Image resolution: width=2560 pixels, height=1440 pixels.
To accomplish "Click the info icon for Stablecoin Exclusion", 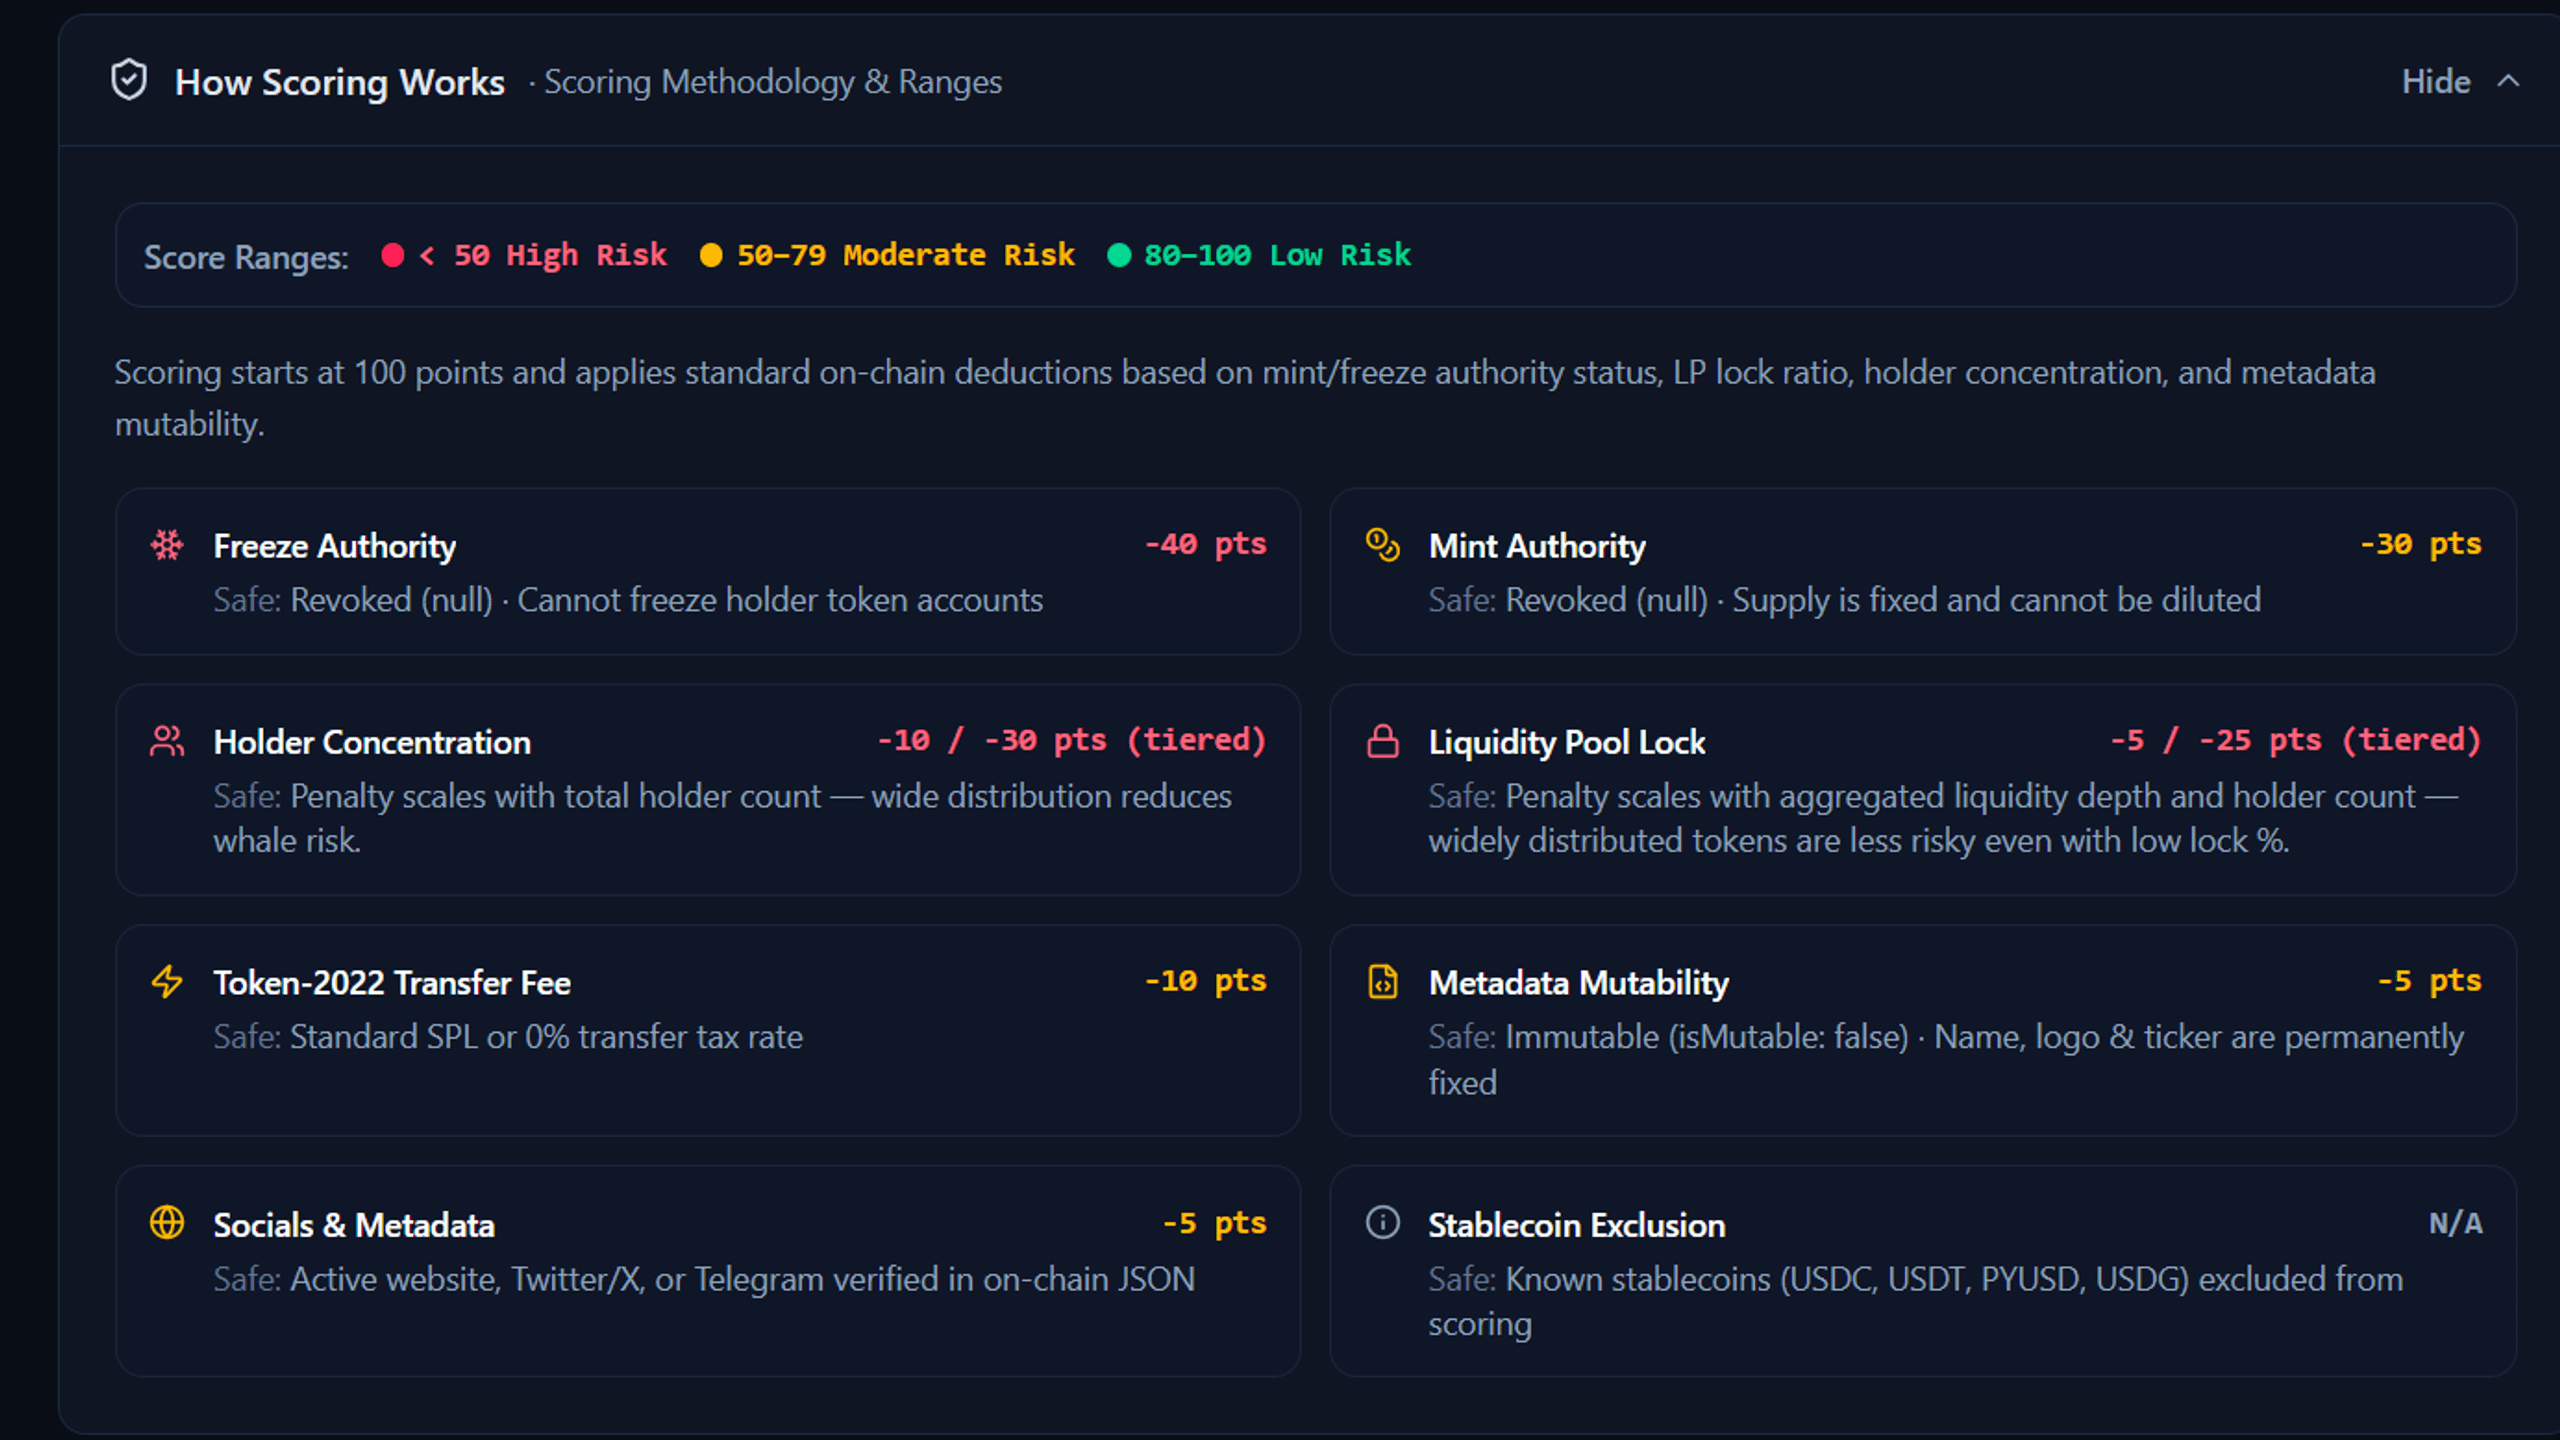I will tap(1382, 1222).
